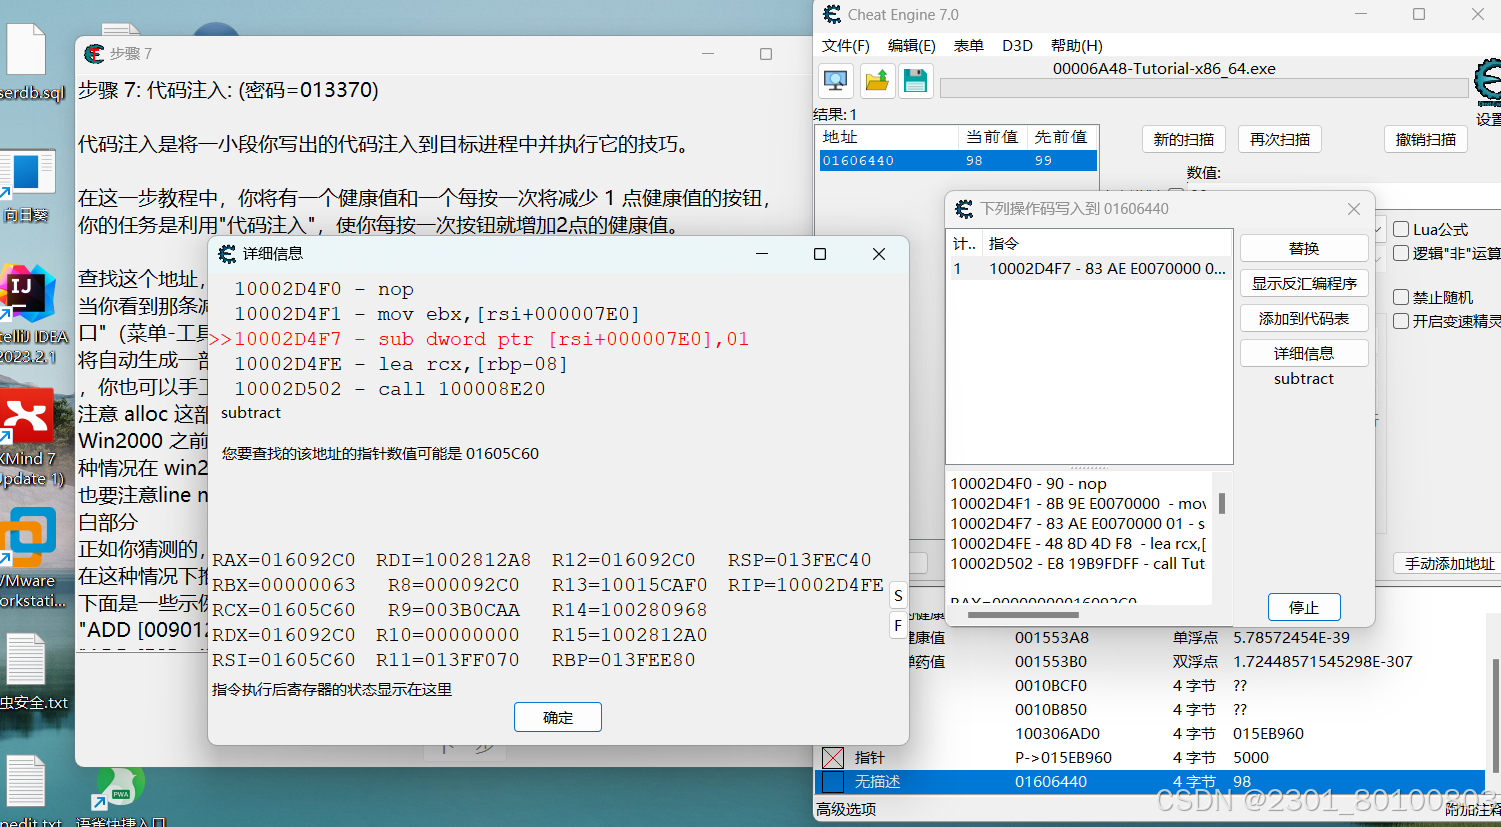Viewport: 1501px width, 827px height.
Task: Enable the 禁止随机 checkbox
Action: 1401,297
